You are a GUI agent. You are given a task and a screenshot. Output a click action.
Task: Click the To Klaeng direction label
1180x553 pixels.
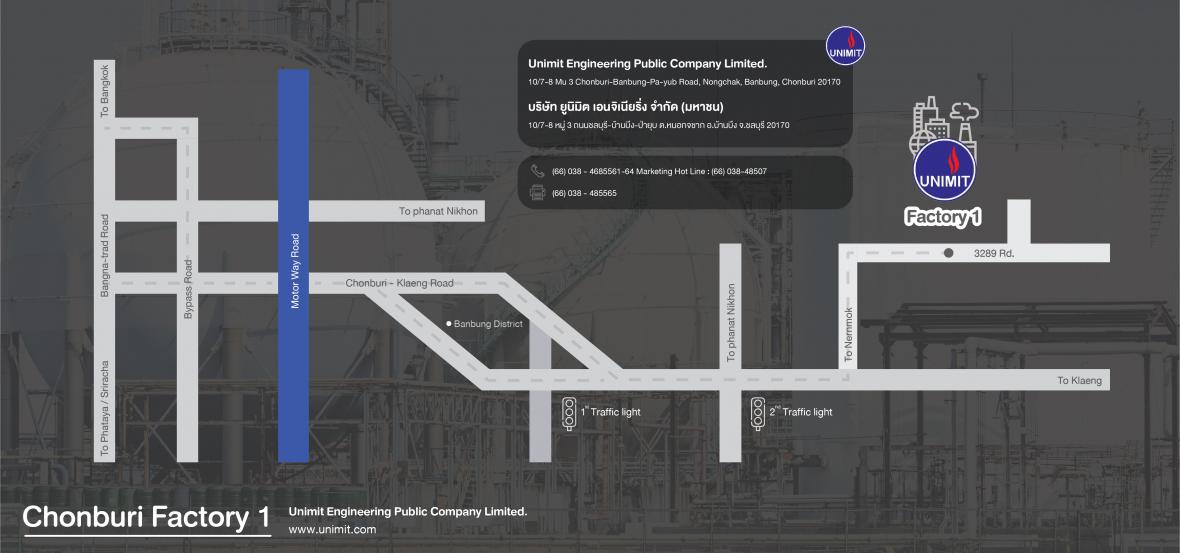1079,381
